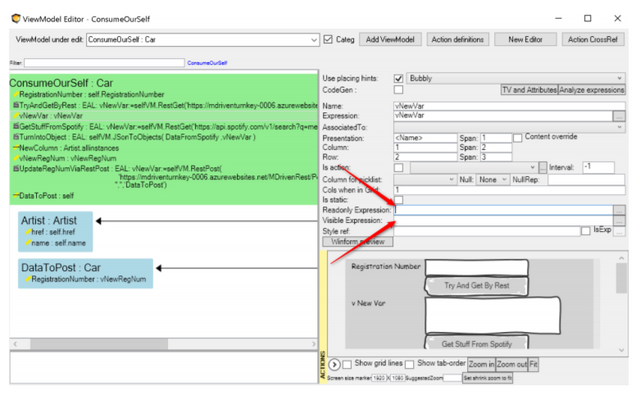
Task: Expand the AssociatedTo dropdown
Action: (619, 127)
